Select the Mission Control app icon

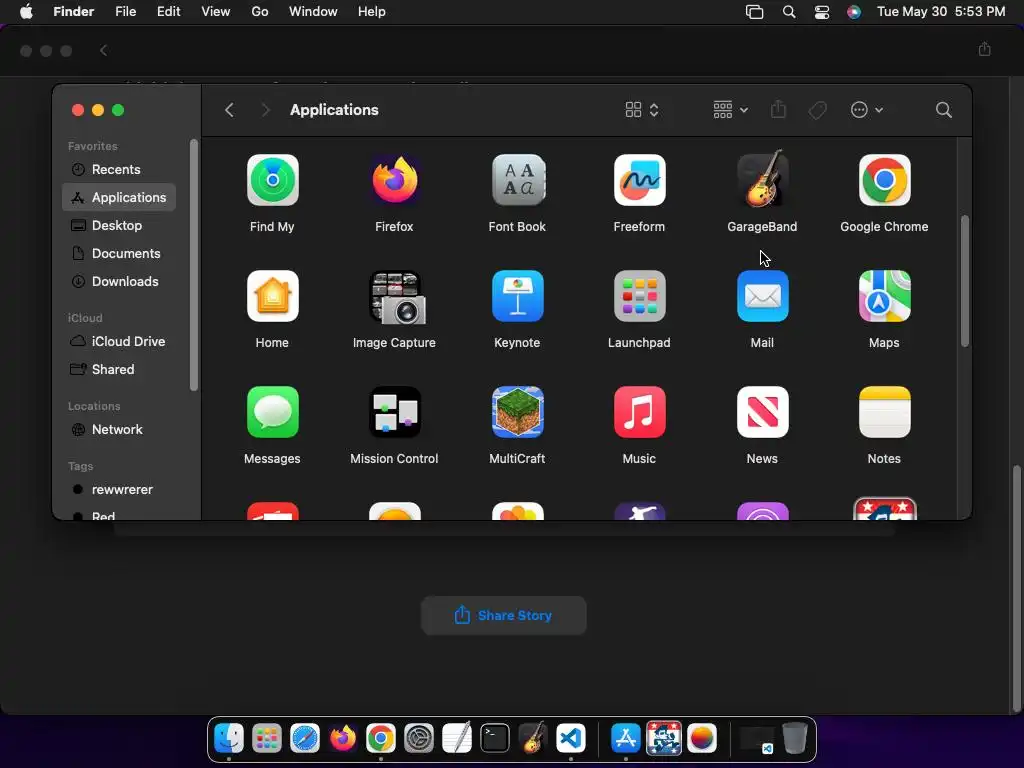(394, 412)
